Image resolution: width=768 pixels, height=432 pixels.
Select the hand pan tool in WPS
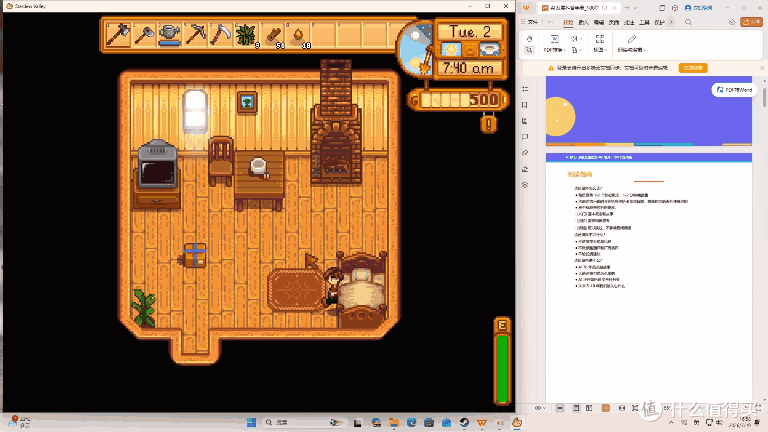point(529,39)
